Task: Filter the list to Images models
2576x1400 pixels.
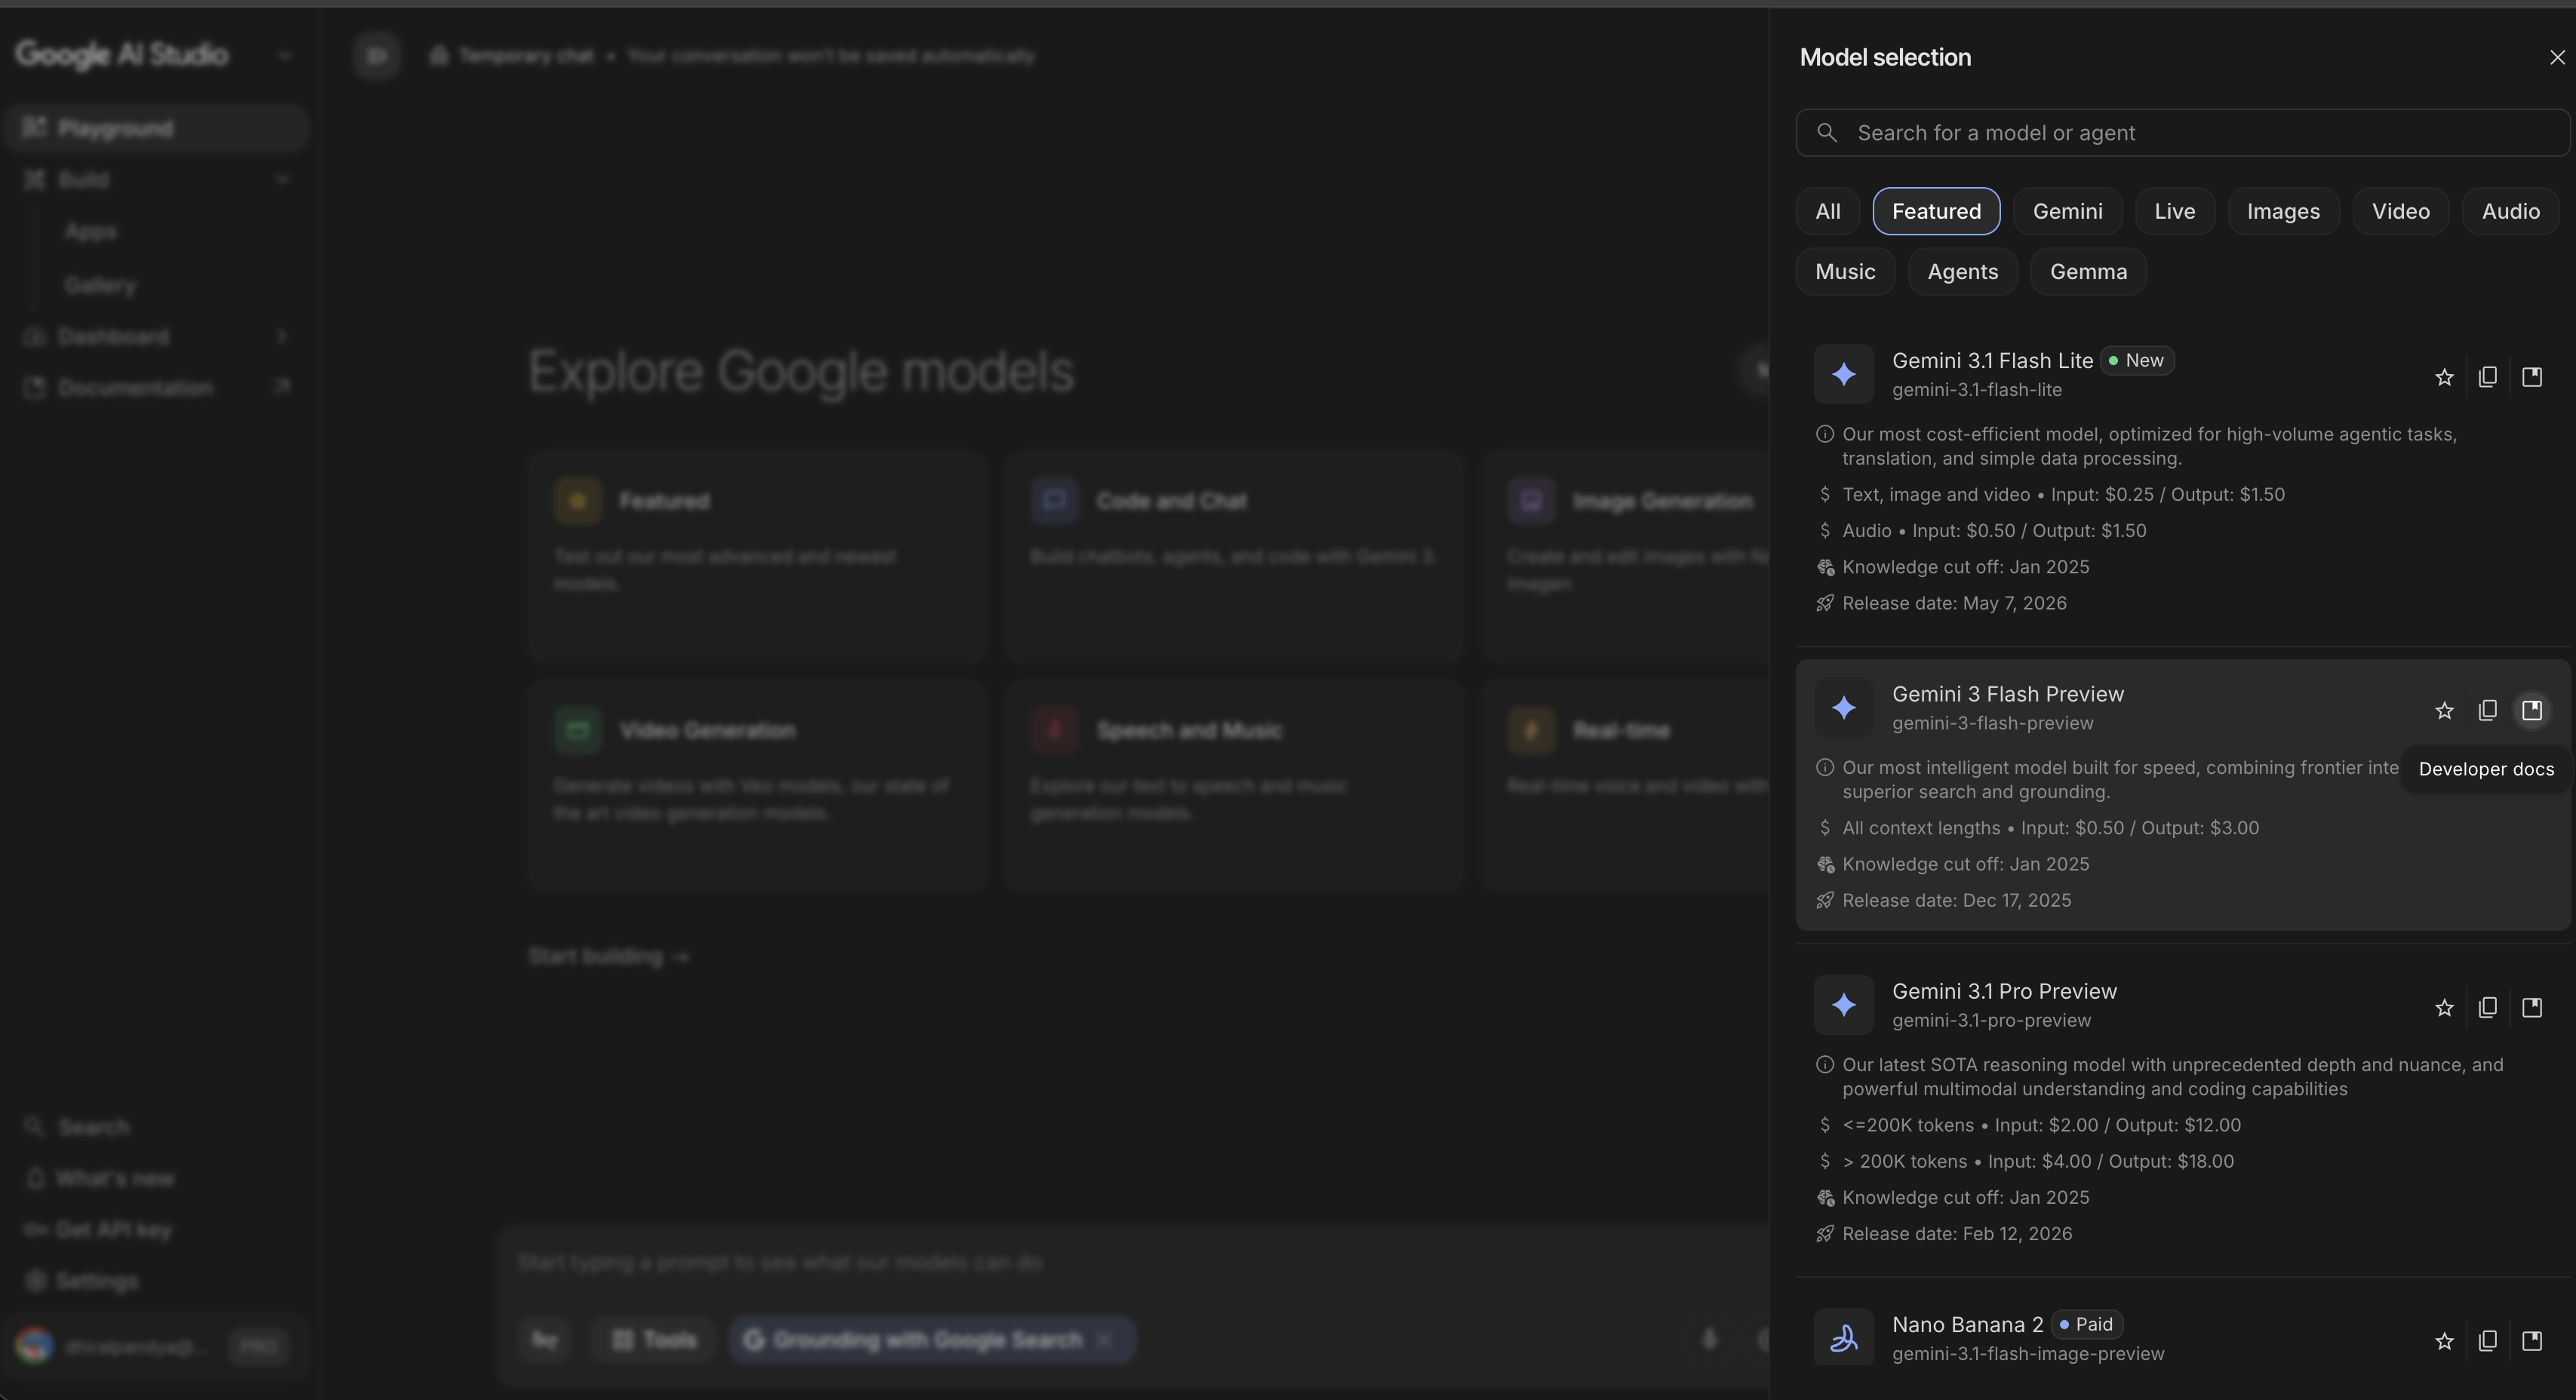Action: [x=2283, y=211]
